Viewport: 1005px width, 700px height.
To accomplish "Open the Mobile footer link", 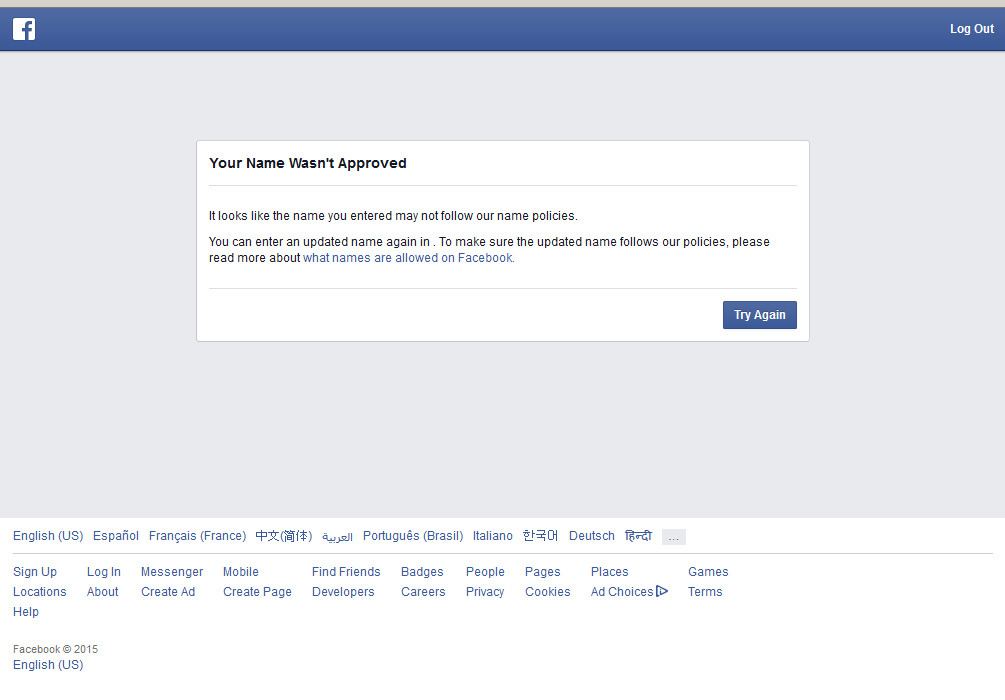I will pyautogui.click(x=241, y=572).
